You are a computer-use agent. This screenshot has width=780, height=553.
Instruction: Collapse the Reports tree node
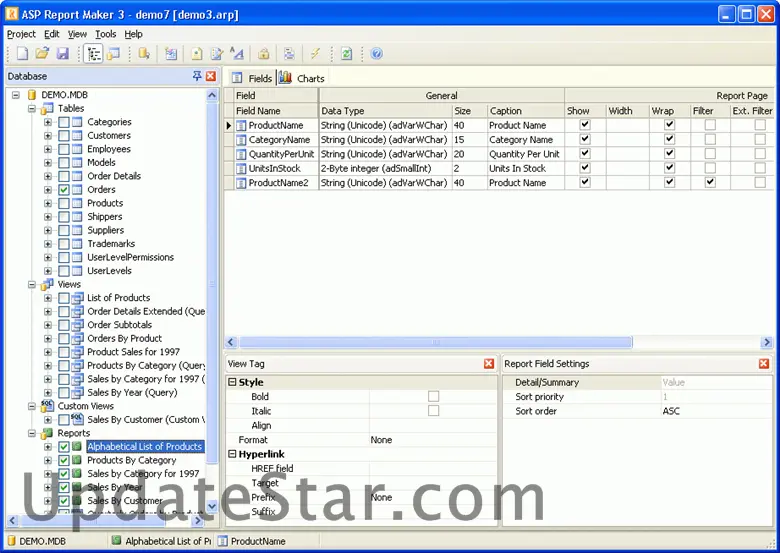(x=32, y=433)
